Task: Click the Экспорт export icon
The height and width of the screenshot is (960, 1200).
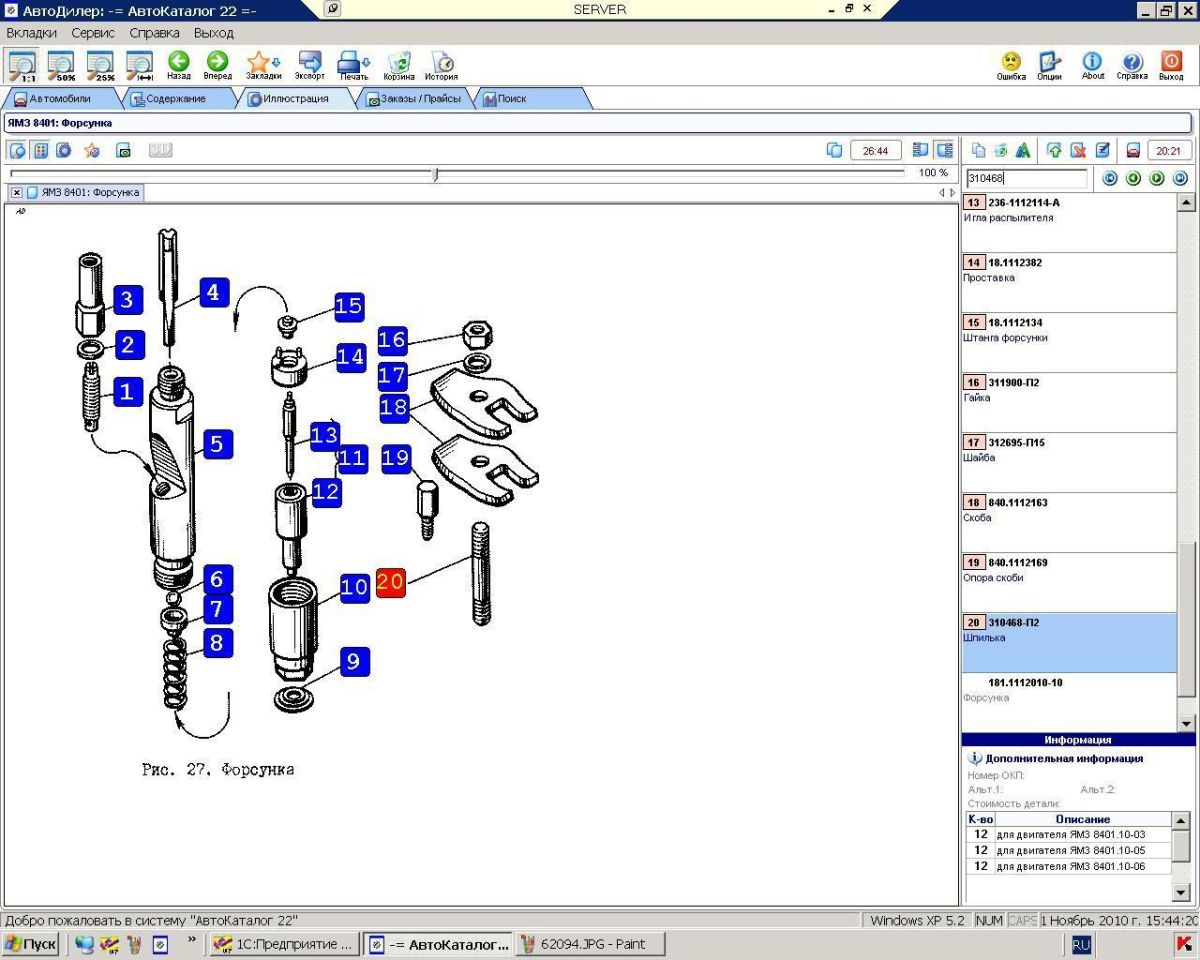Action: (x=310, y=66)
